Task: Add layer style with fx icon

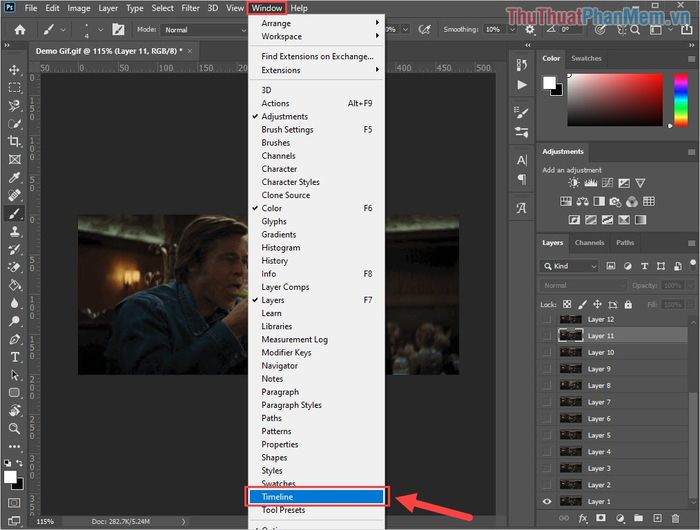Action: 582,519
